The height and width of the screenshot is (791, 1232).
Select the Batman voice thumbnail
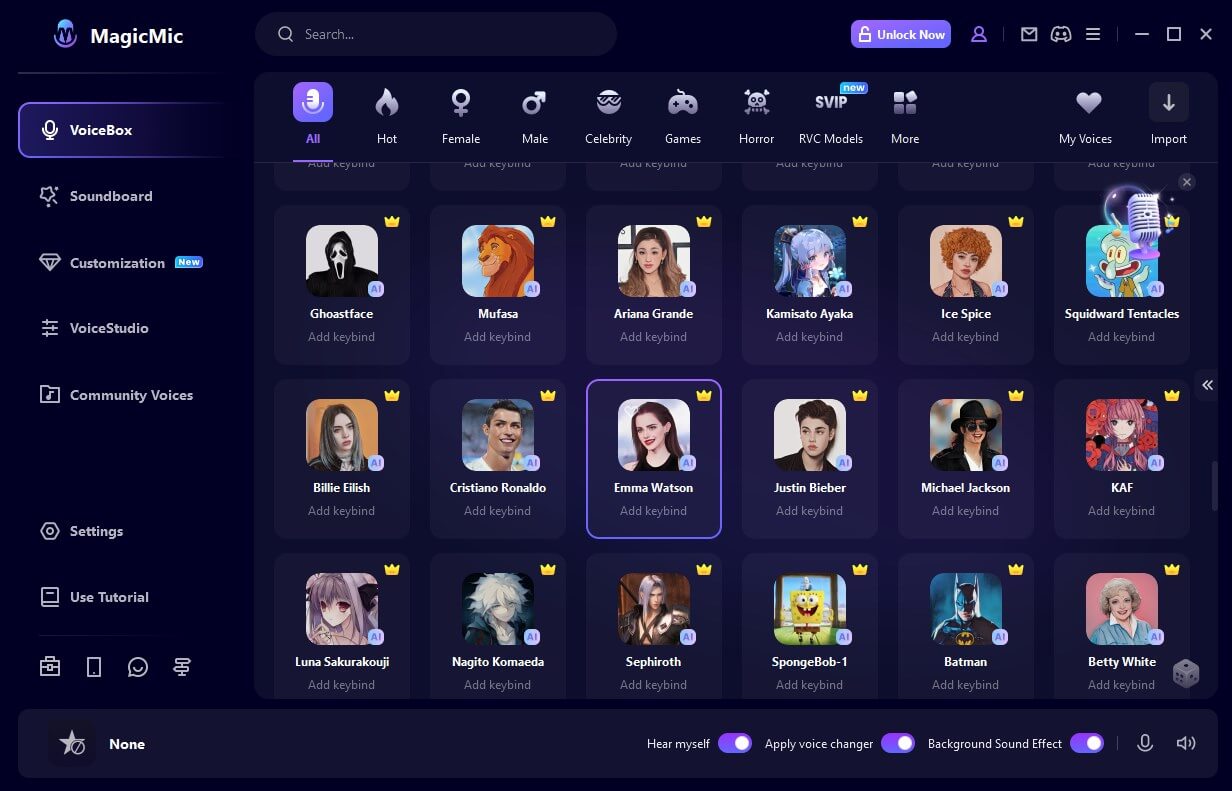tap(966, 609)
